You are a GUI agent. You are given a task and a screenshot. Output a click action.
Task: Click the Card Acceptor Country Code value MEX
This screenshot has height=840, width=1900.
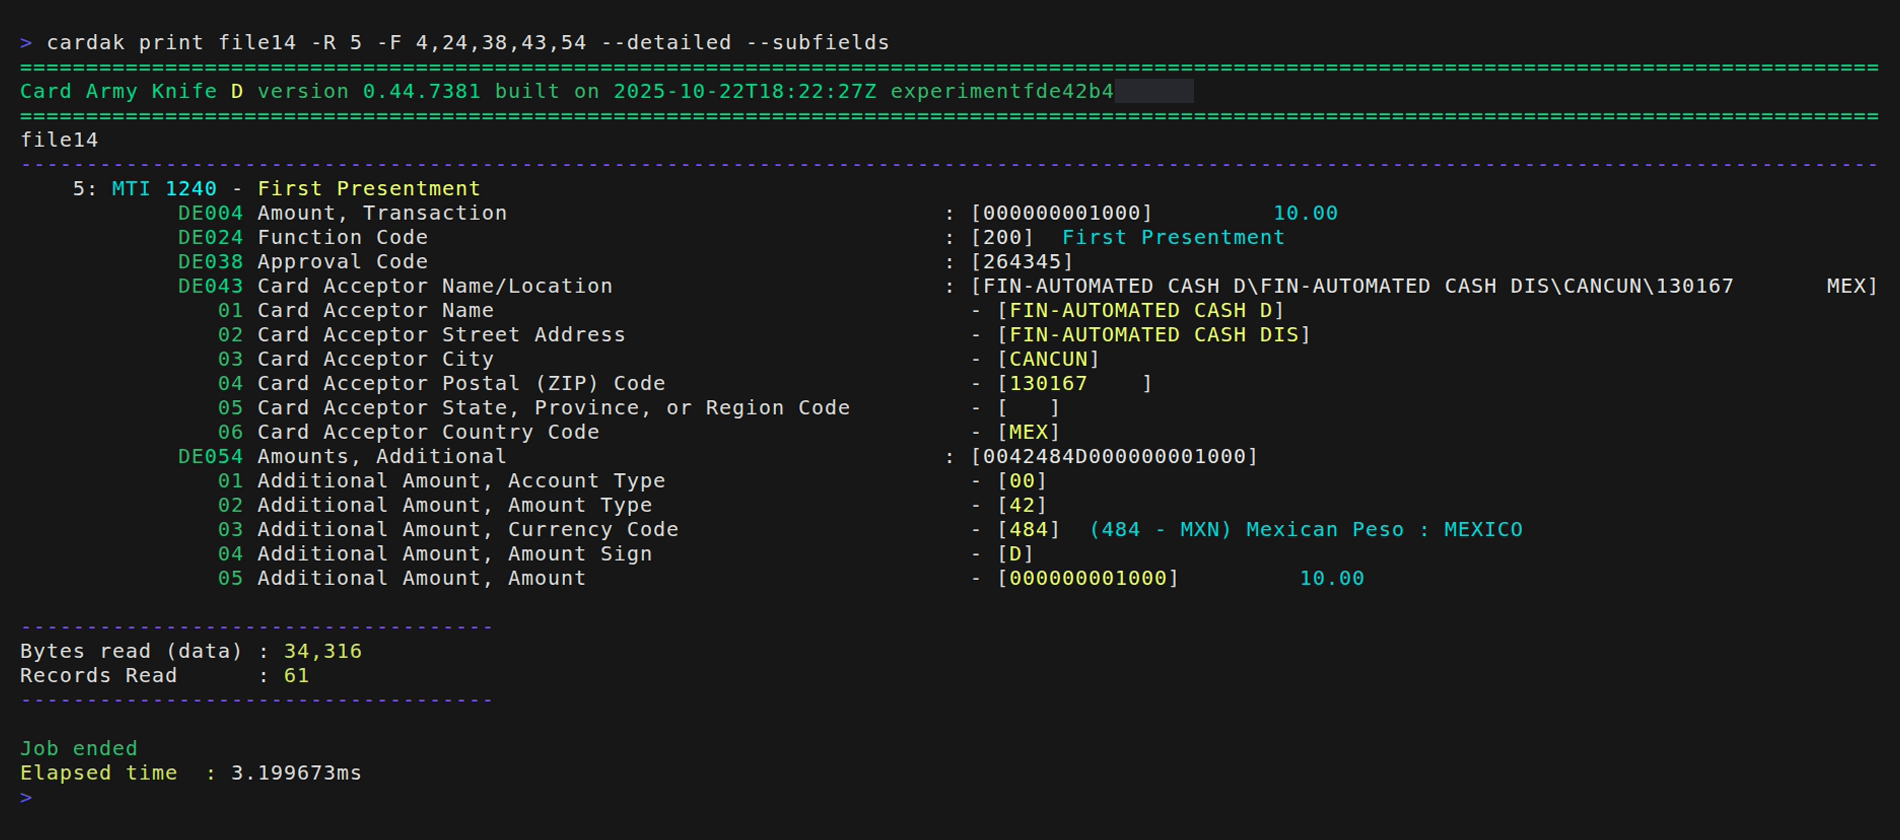[1028, 432]
